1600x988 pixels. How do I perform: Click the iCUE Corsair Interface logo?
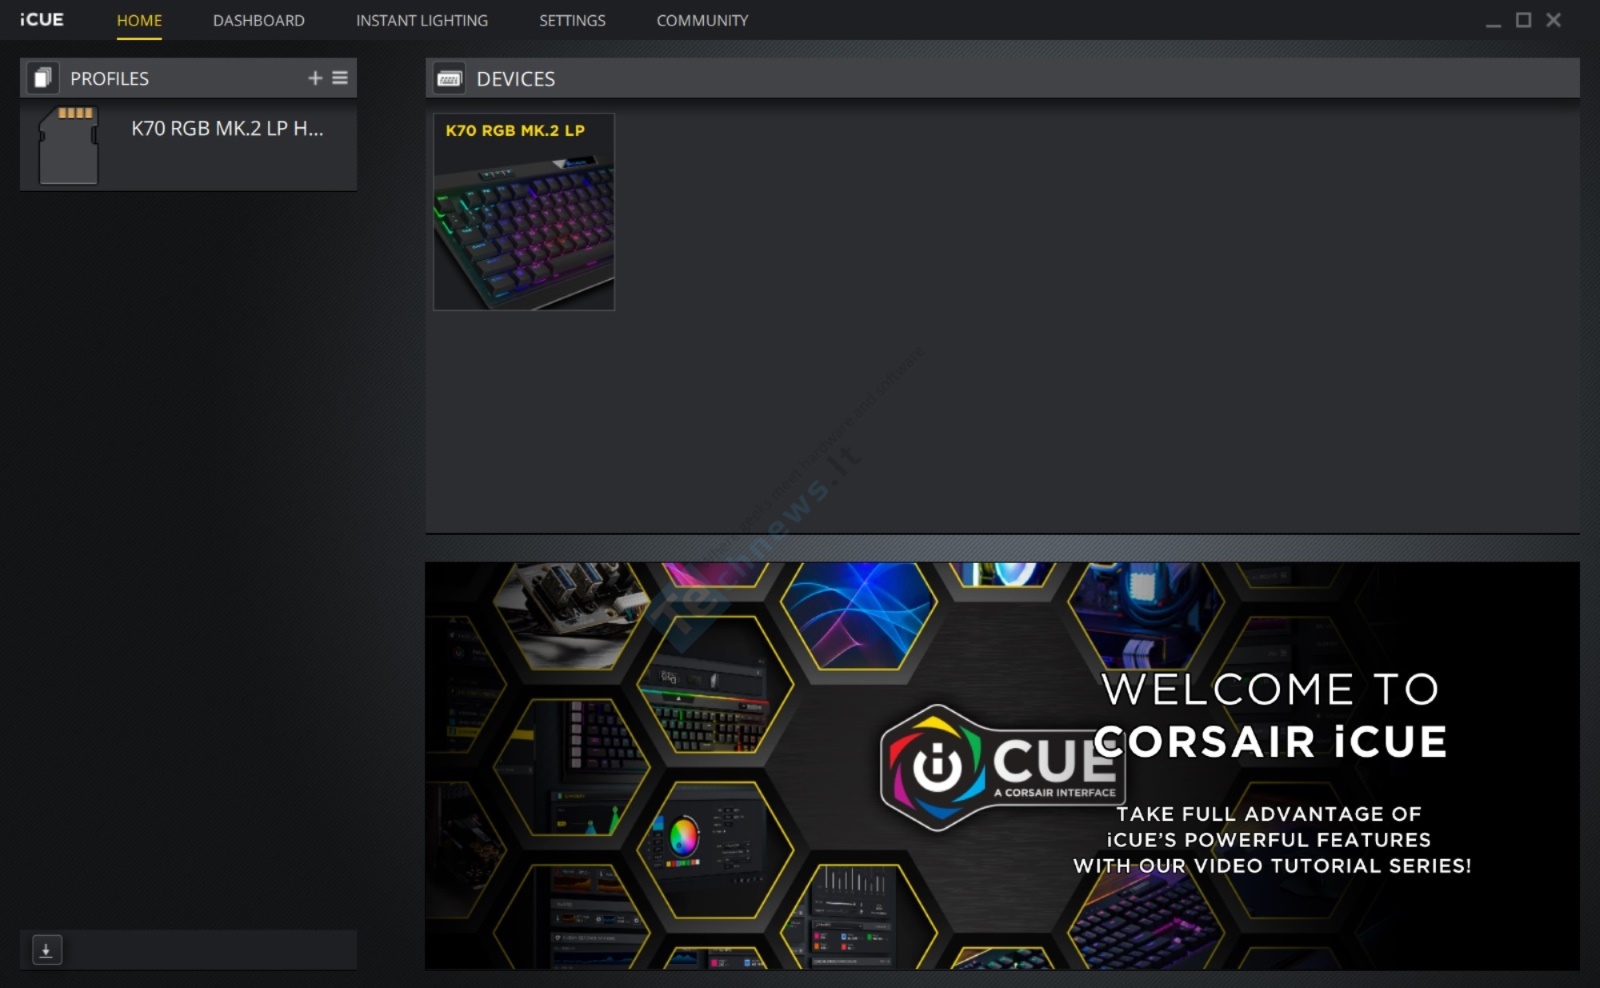[1002, 768]
